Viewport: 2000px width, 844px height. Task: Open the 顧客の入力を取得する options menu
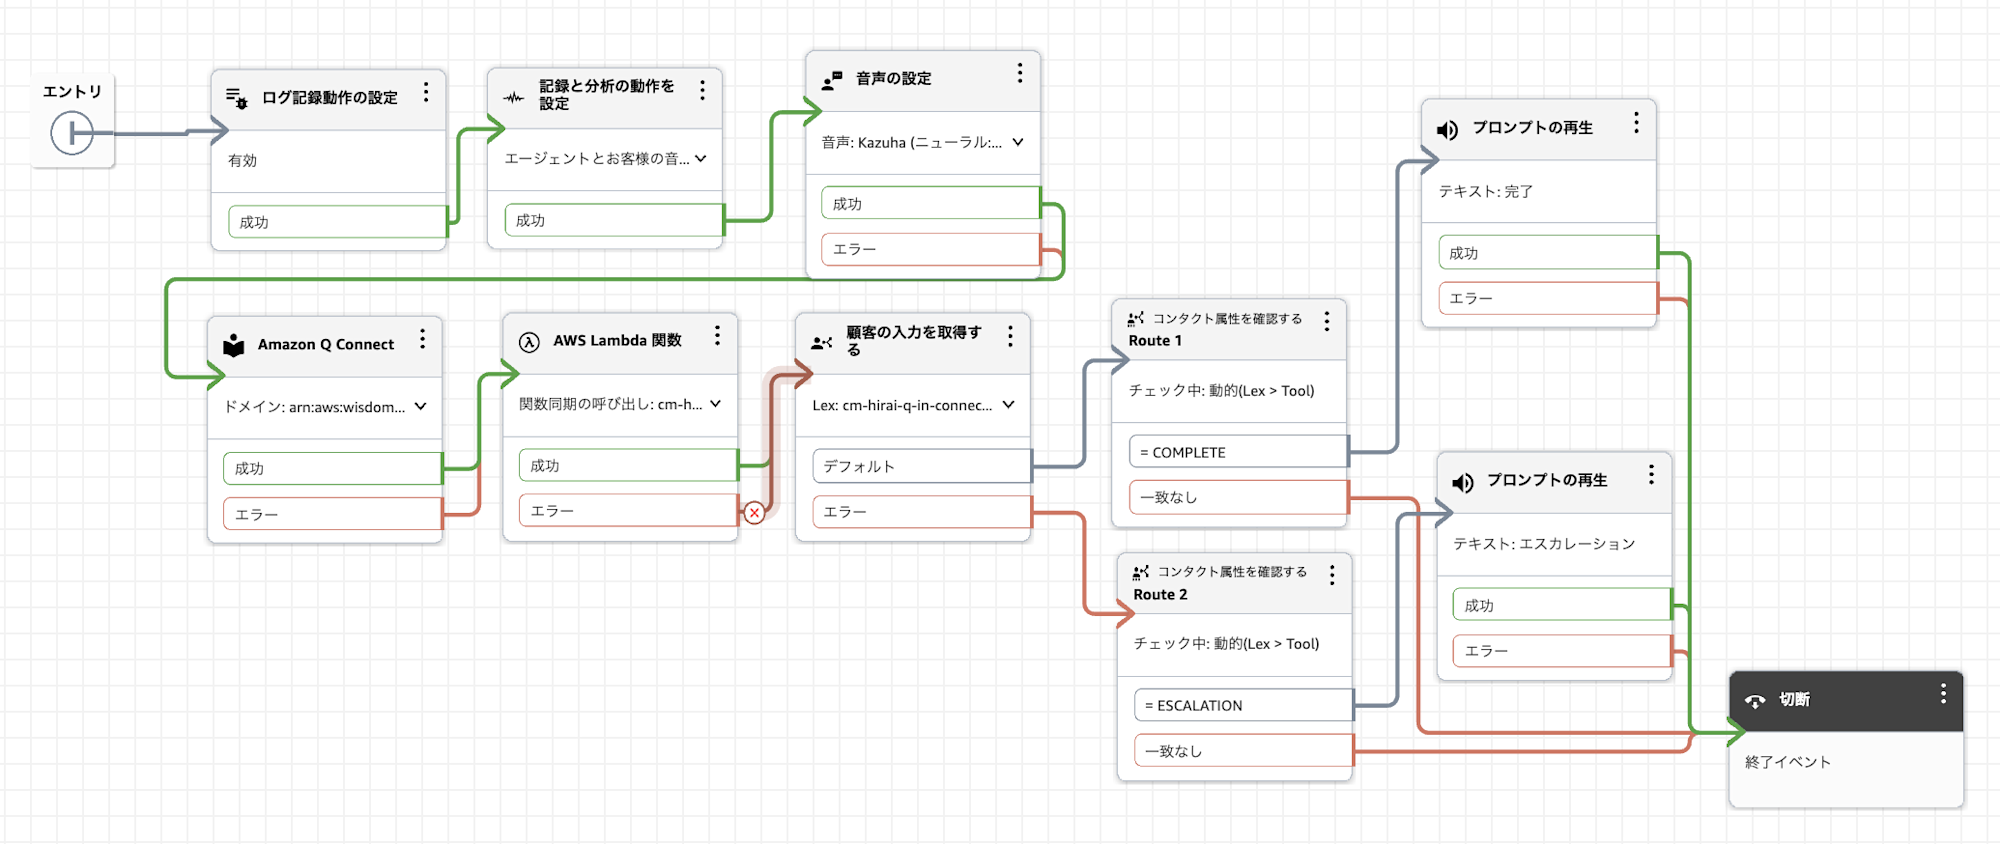(x=1010, y=336)
